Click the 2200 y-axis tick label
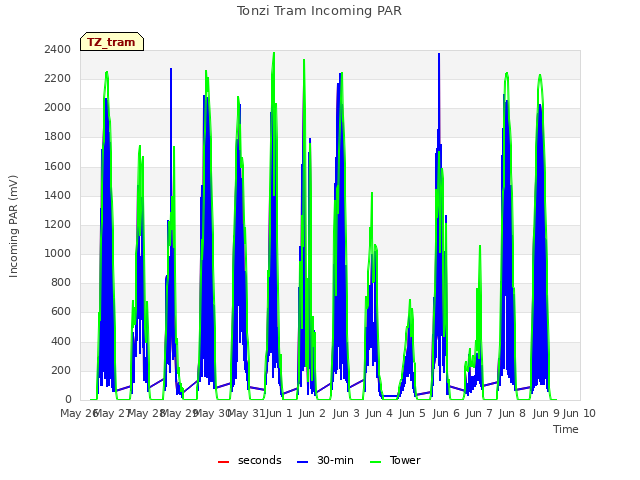 pyautogui.click(x=58, y=78)
